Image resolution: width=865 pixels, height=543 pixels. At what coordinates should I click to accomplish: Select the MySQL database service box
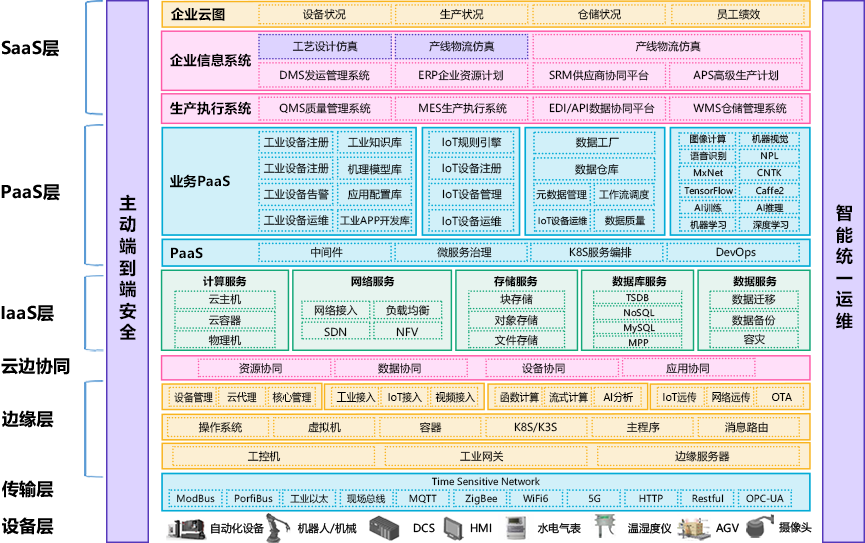(x=638, y=327)
